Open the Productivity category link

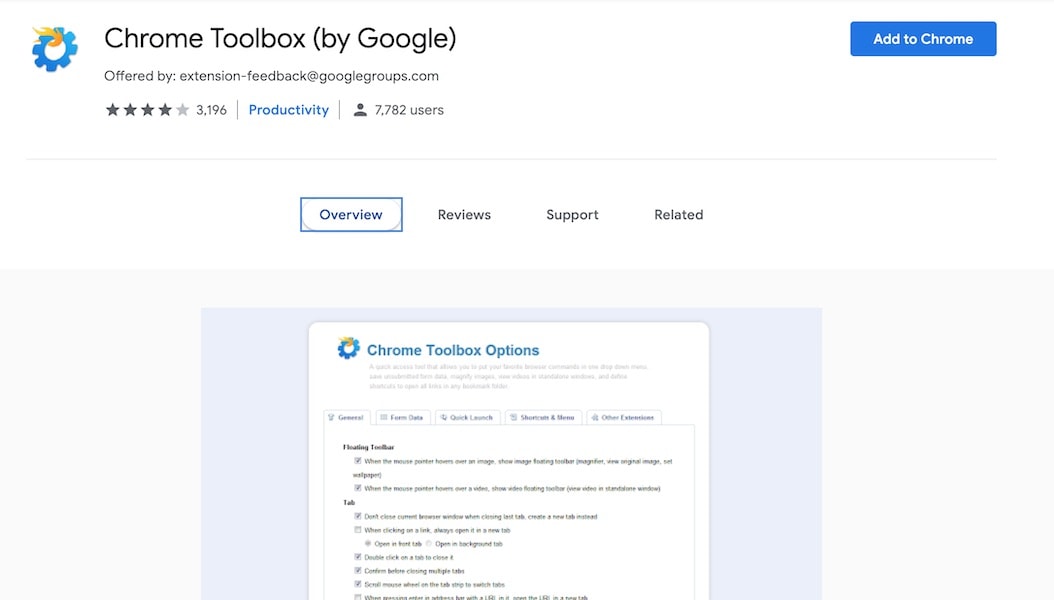288,110
